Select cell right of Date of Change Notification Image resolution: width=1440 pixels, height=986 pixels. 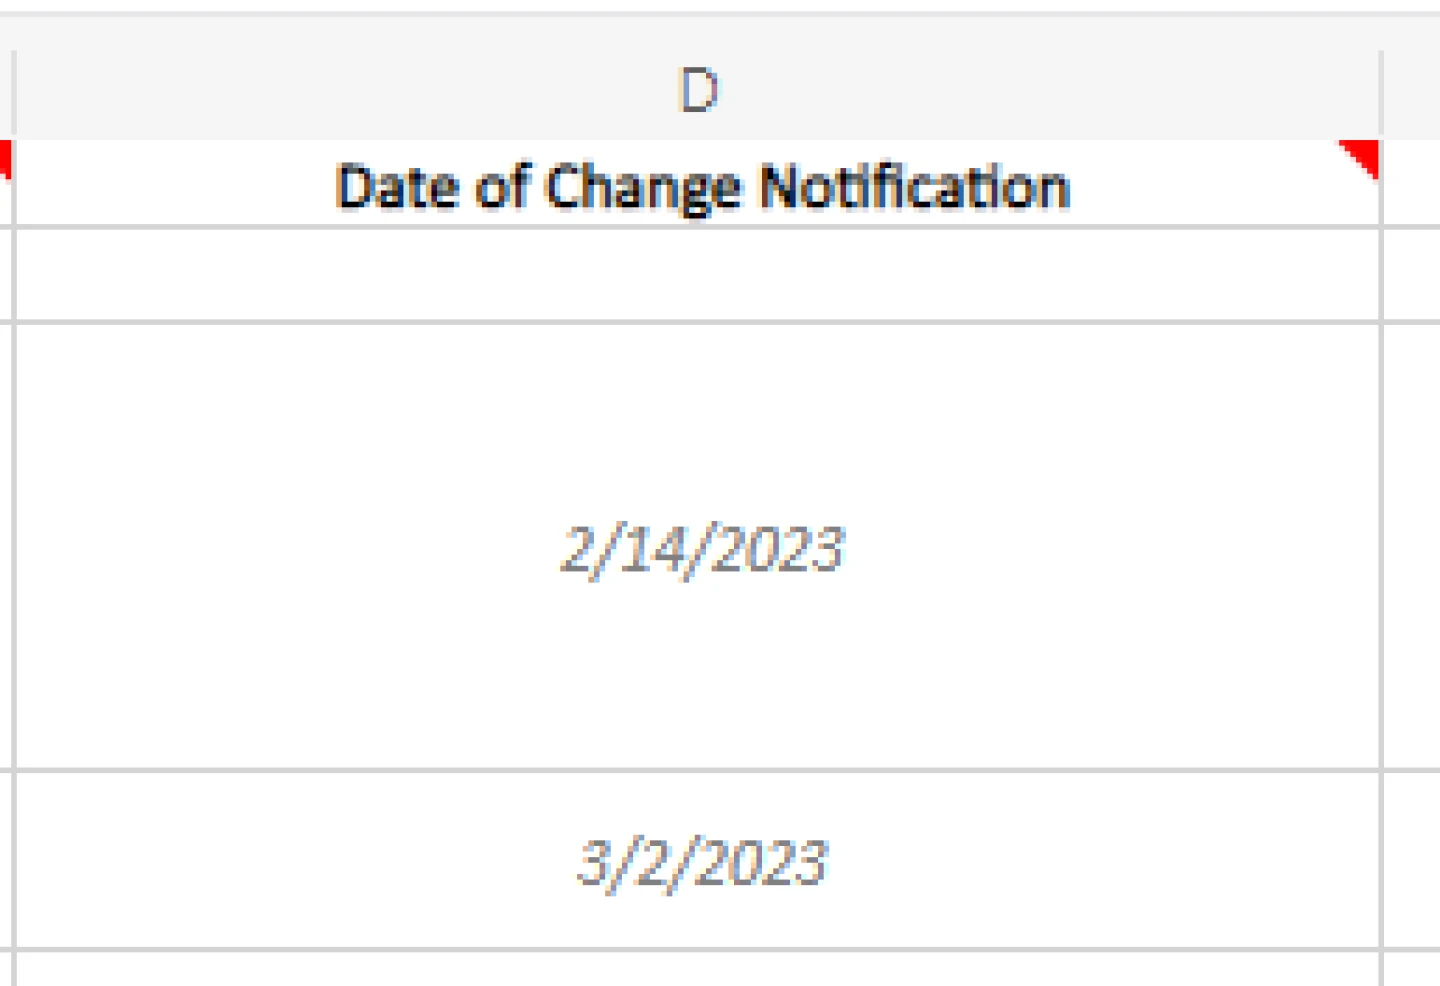(1414, 186)
